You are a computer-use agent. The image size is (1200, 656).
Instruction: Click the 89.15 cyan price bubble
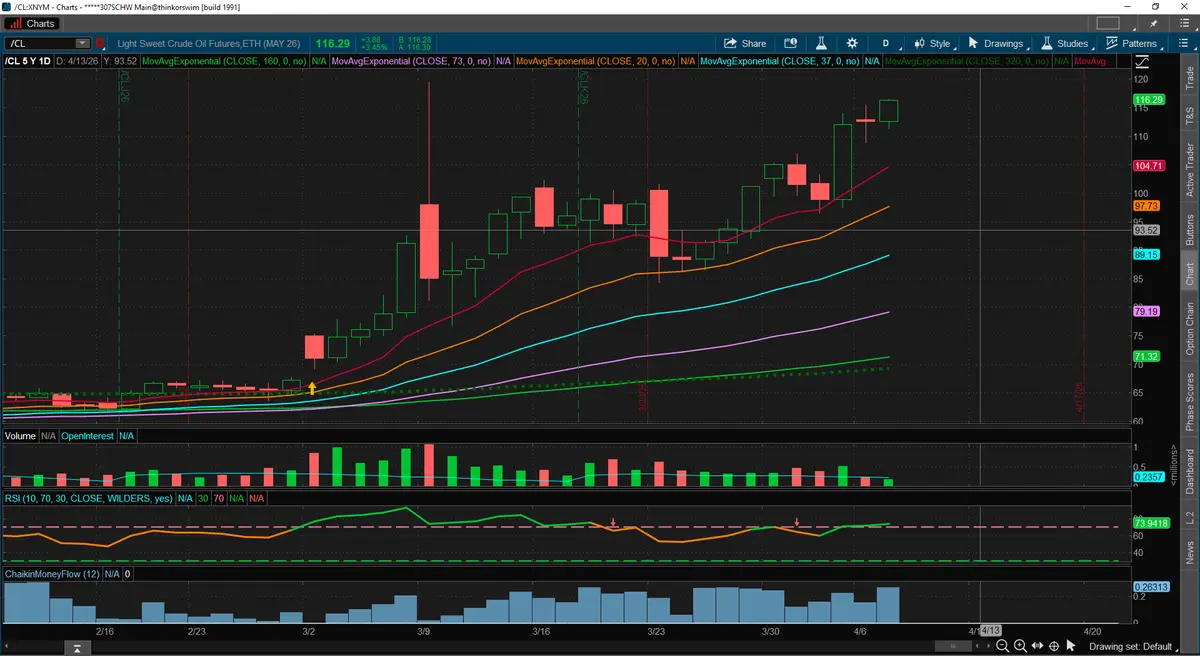[x=1146, y=255]
